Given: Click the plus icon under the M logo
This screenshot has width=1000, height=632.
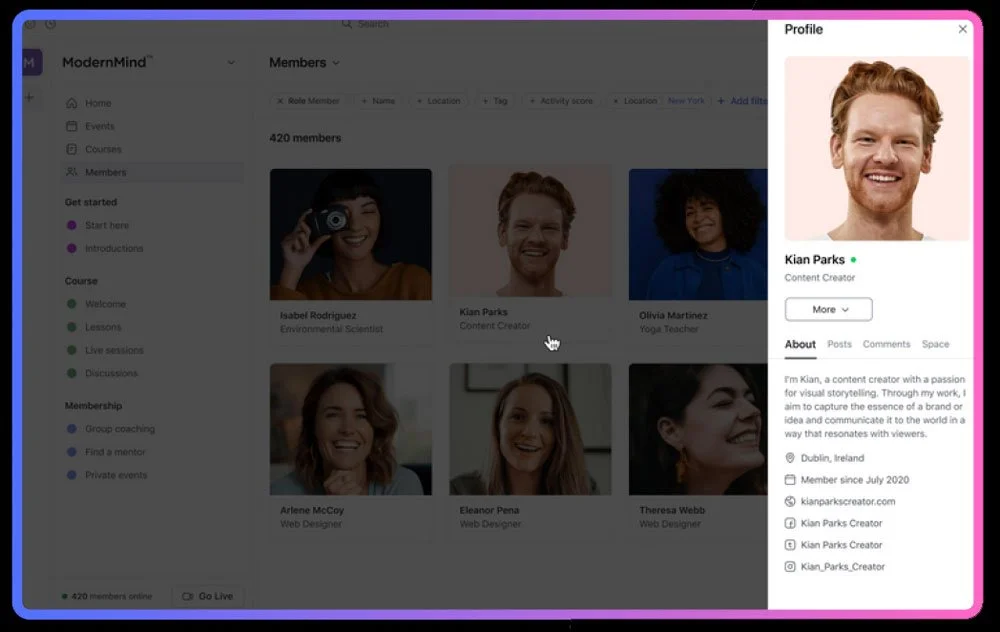Looking at the screenshot, I should point(29,98).
